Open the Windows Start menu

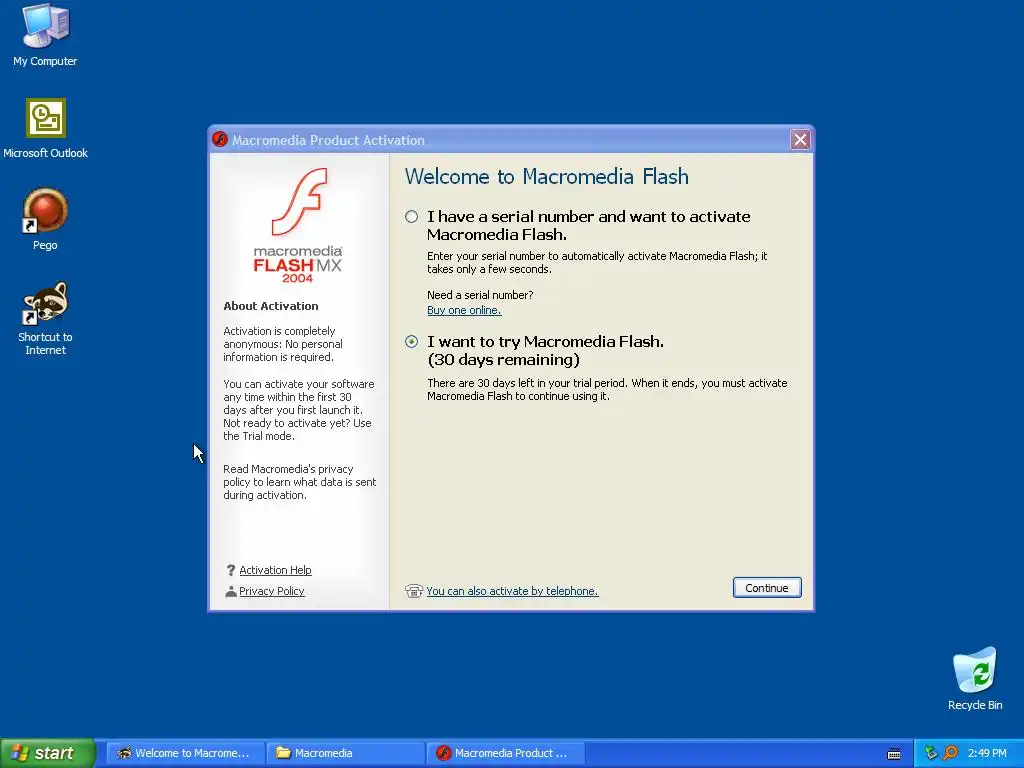[x=48, y=753]
